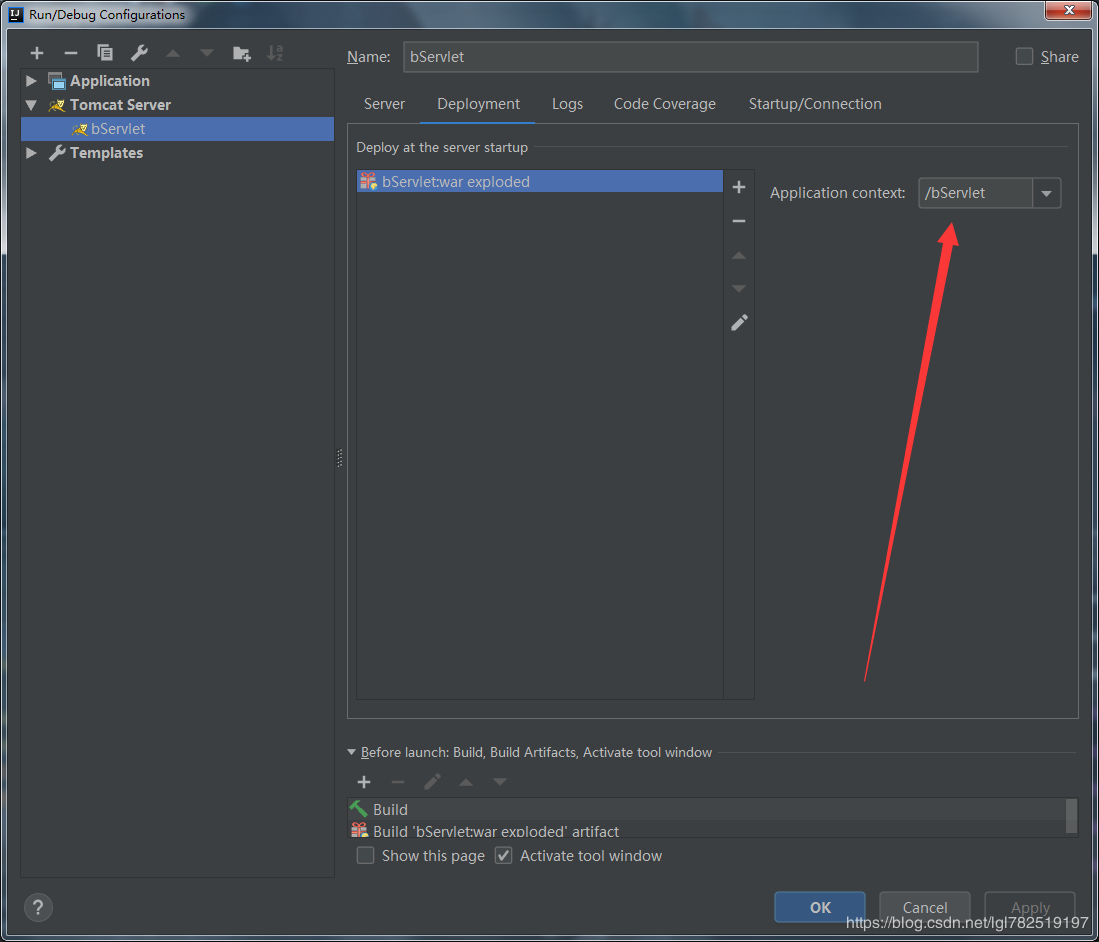Confirm settings with OK button
Viewport: 1099px width, 942px height.
[x=819, y=907]
